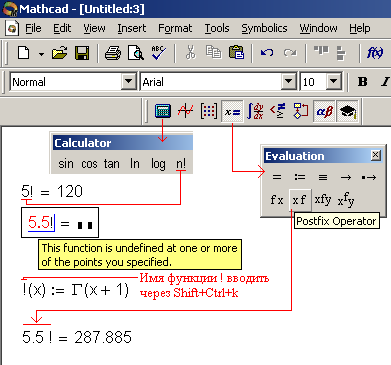Open the Calculator toolbar icon

[163, 111]
